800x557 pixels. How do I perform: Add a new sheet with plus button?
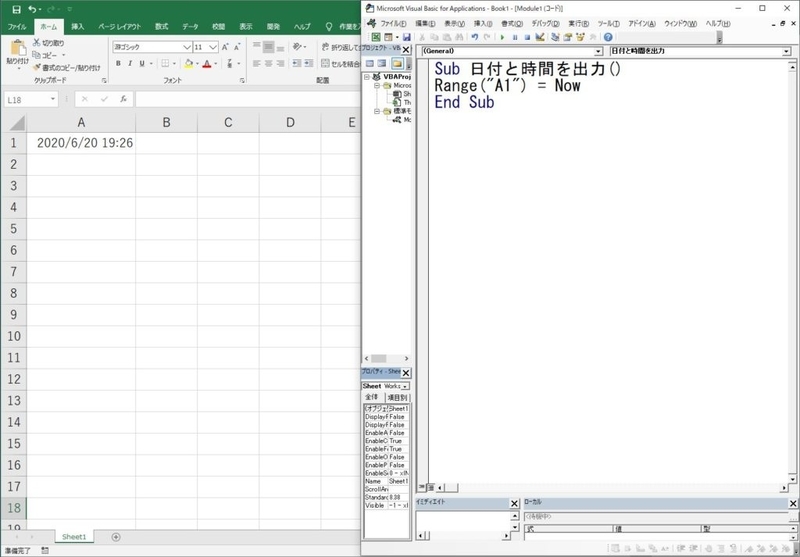click(x=116, y=537)
